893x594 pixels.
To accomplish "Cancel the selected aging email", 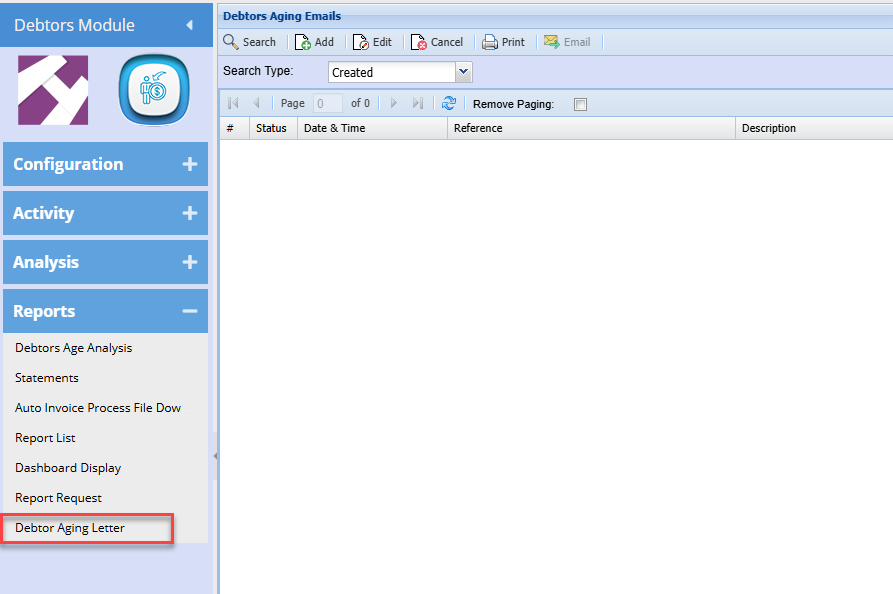I will (x=437, y=42).
